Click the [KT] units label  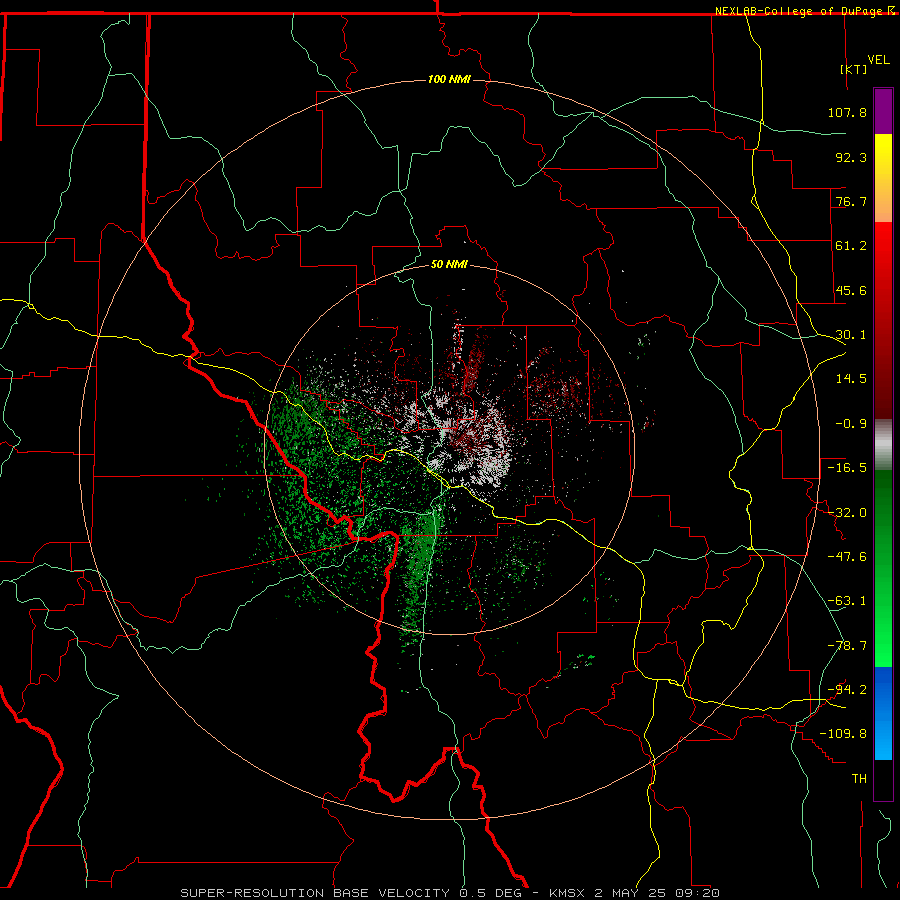click(x=853, y=69)
